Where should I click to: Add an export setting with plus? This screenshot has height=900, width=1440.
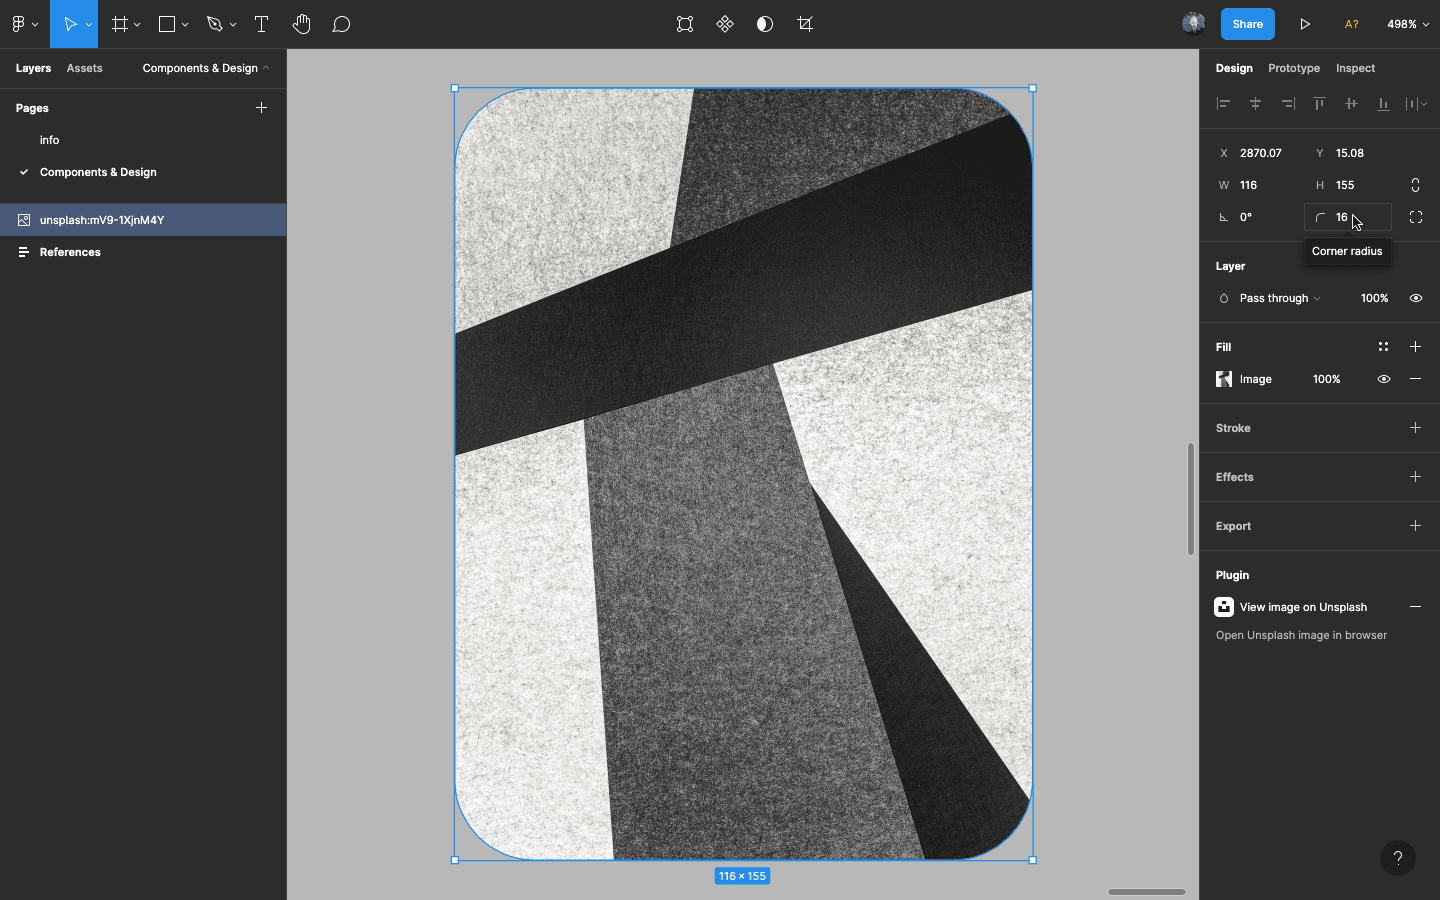pyautogui.click(x=1415, y=526)
